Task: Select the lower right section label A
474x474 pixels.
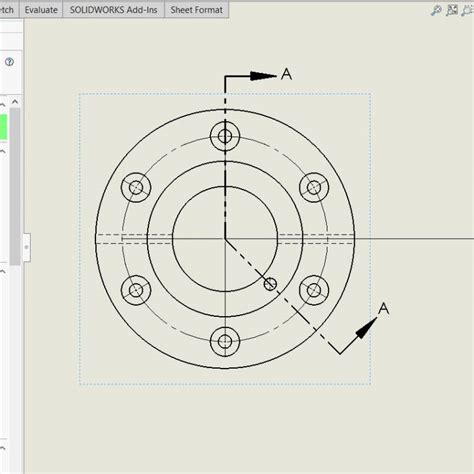Action: 384,308
